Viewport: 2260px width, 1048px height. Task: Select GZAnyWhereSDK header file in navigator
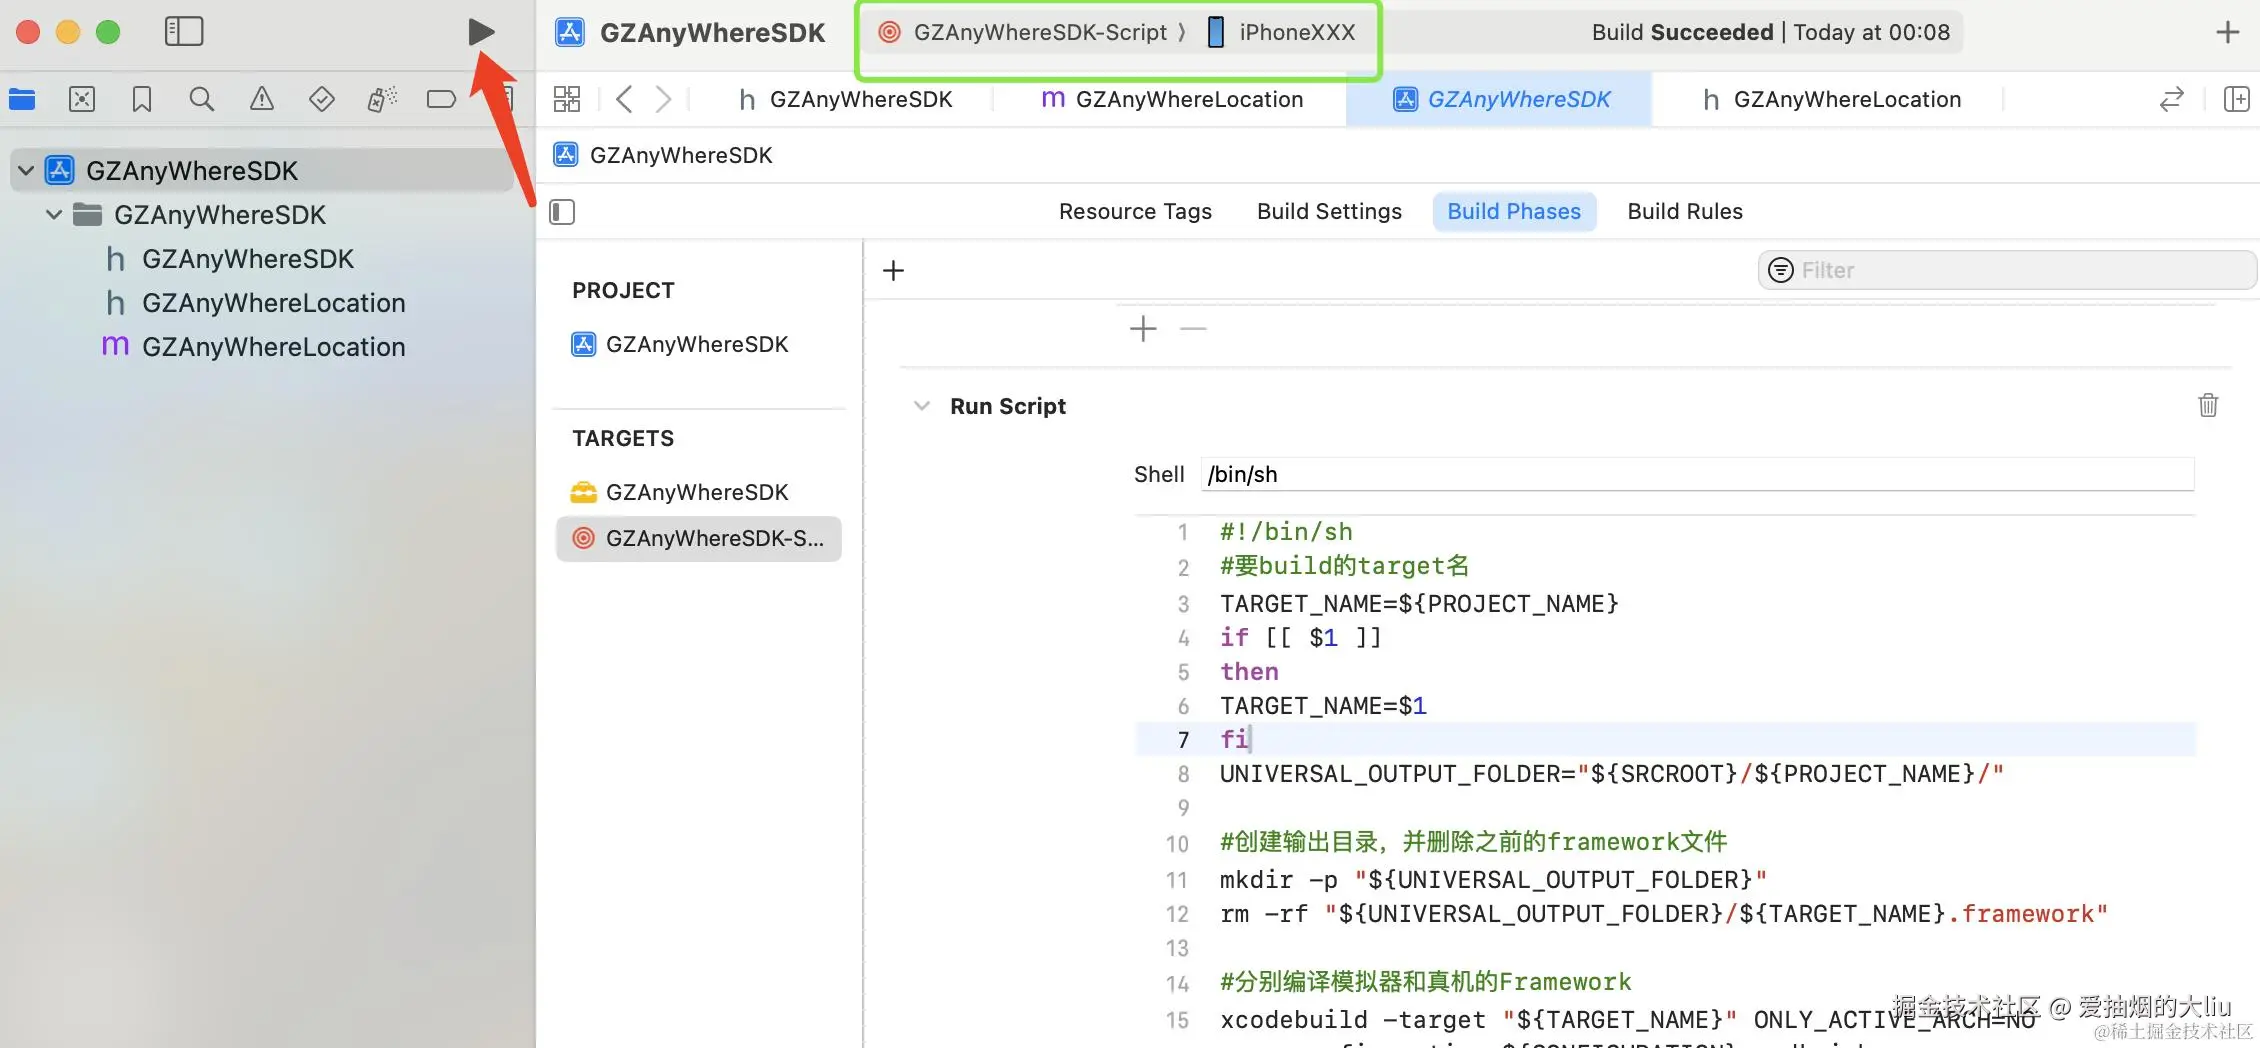(x=248, y=259)
